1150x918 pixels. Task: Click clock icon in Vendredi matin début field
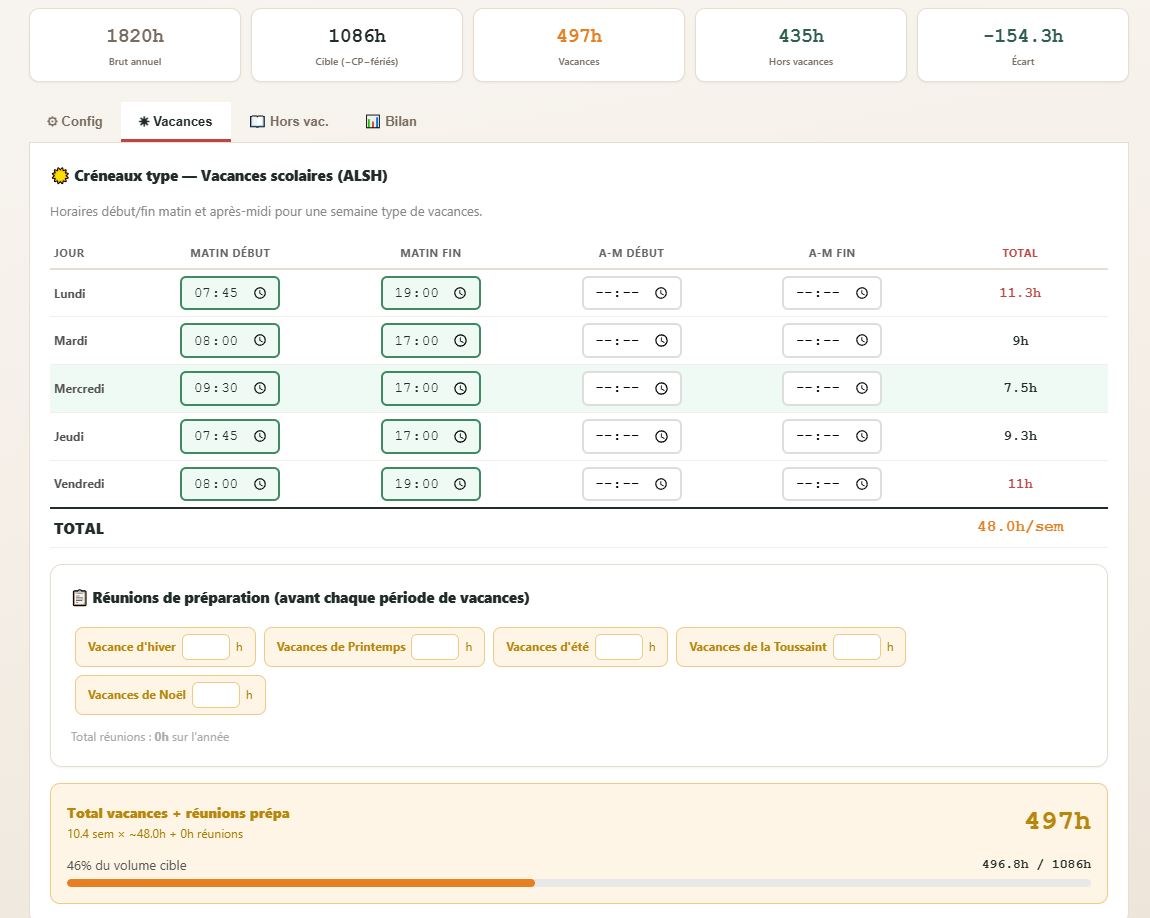(x=260, y=484)
